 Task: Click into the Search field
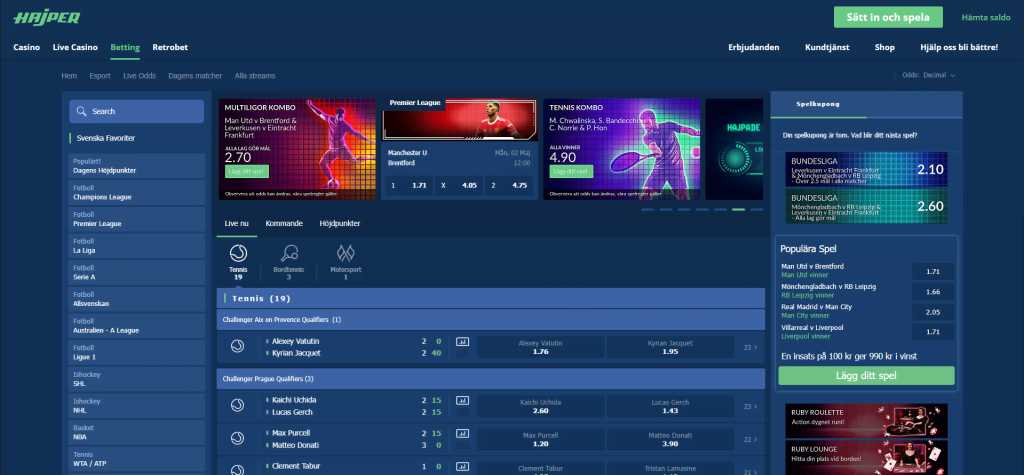tap(136, 111)
